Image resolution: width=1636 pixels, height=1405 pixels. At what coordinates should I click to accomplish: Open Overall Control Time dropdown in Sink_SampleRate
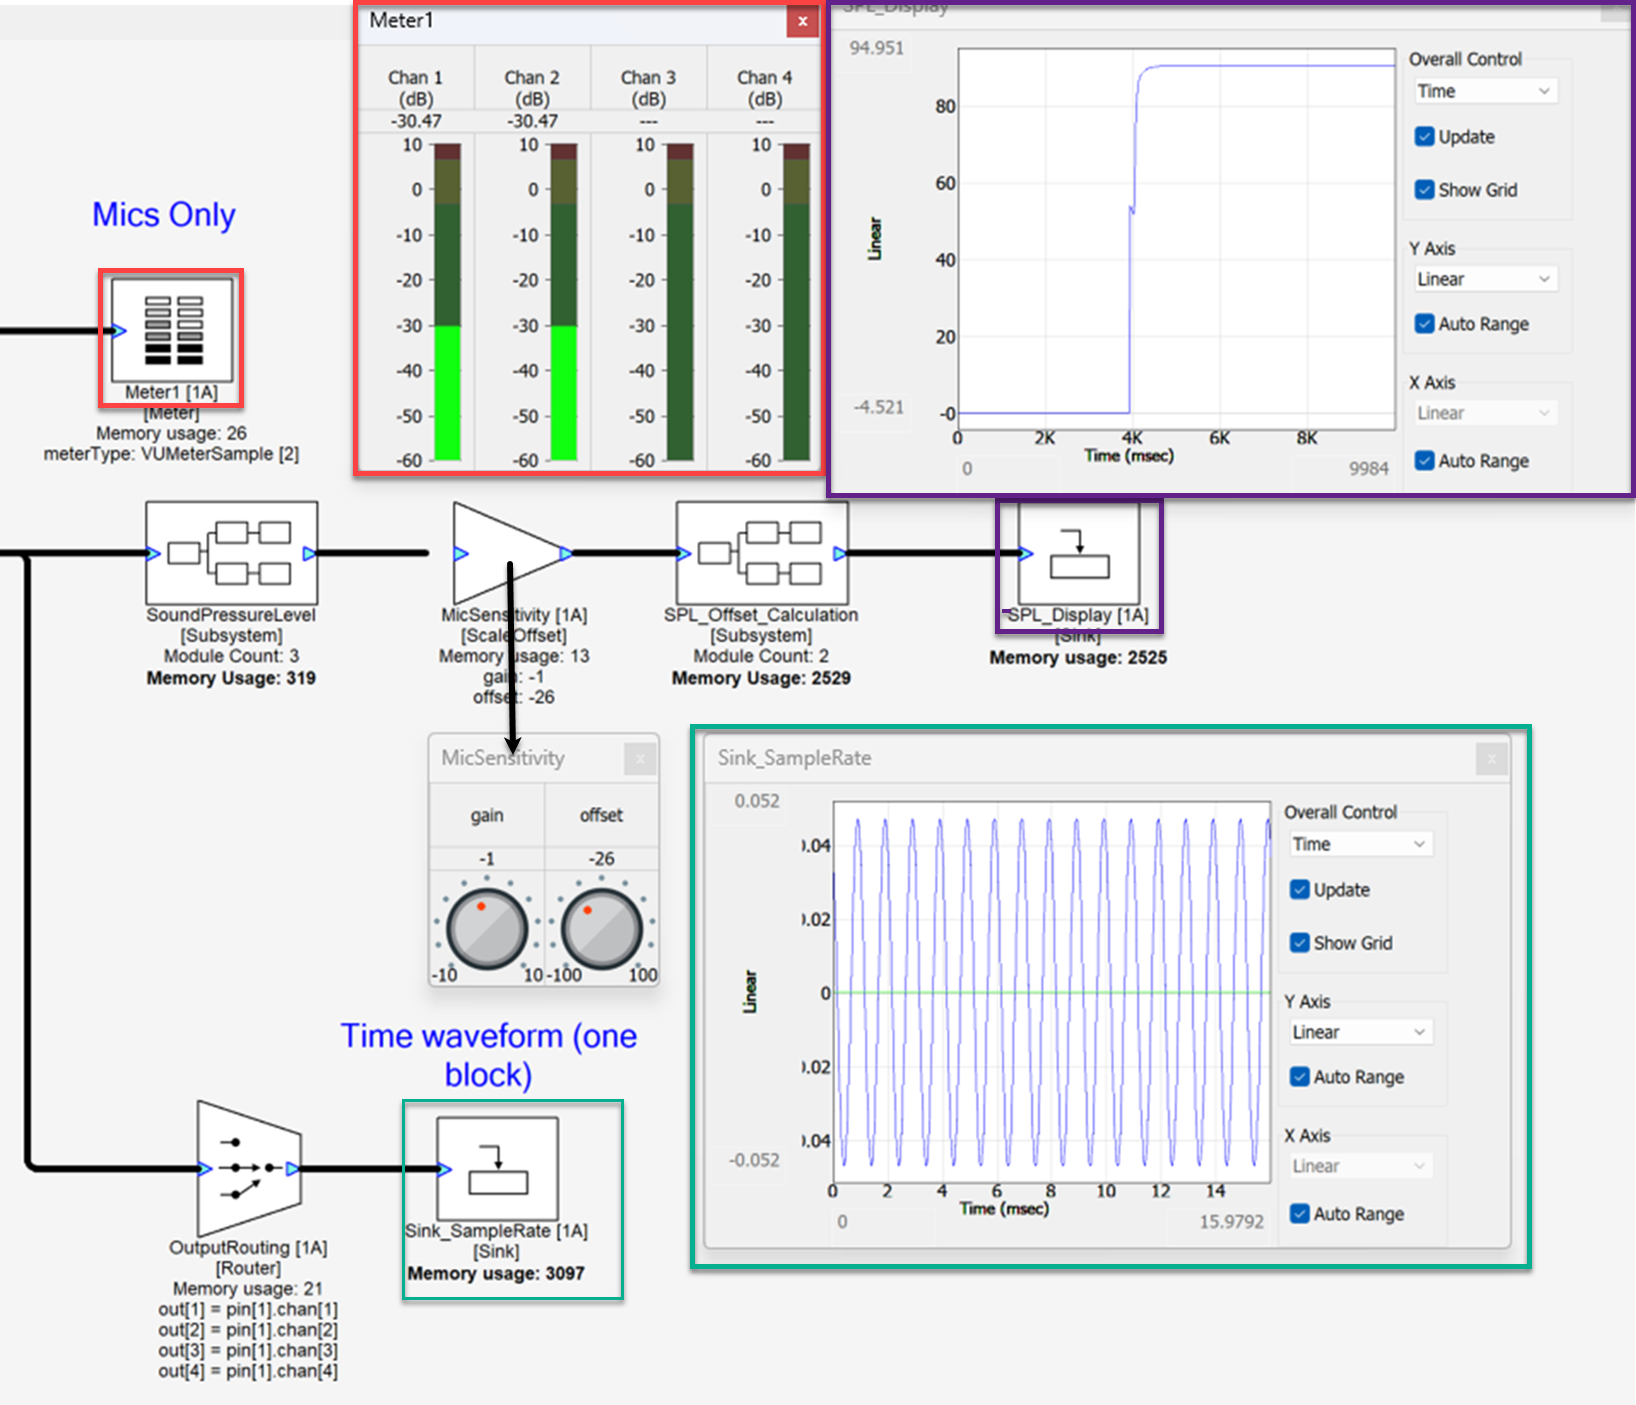(x=1359, y=844)
